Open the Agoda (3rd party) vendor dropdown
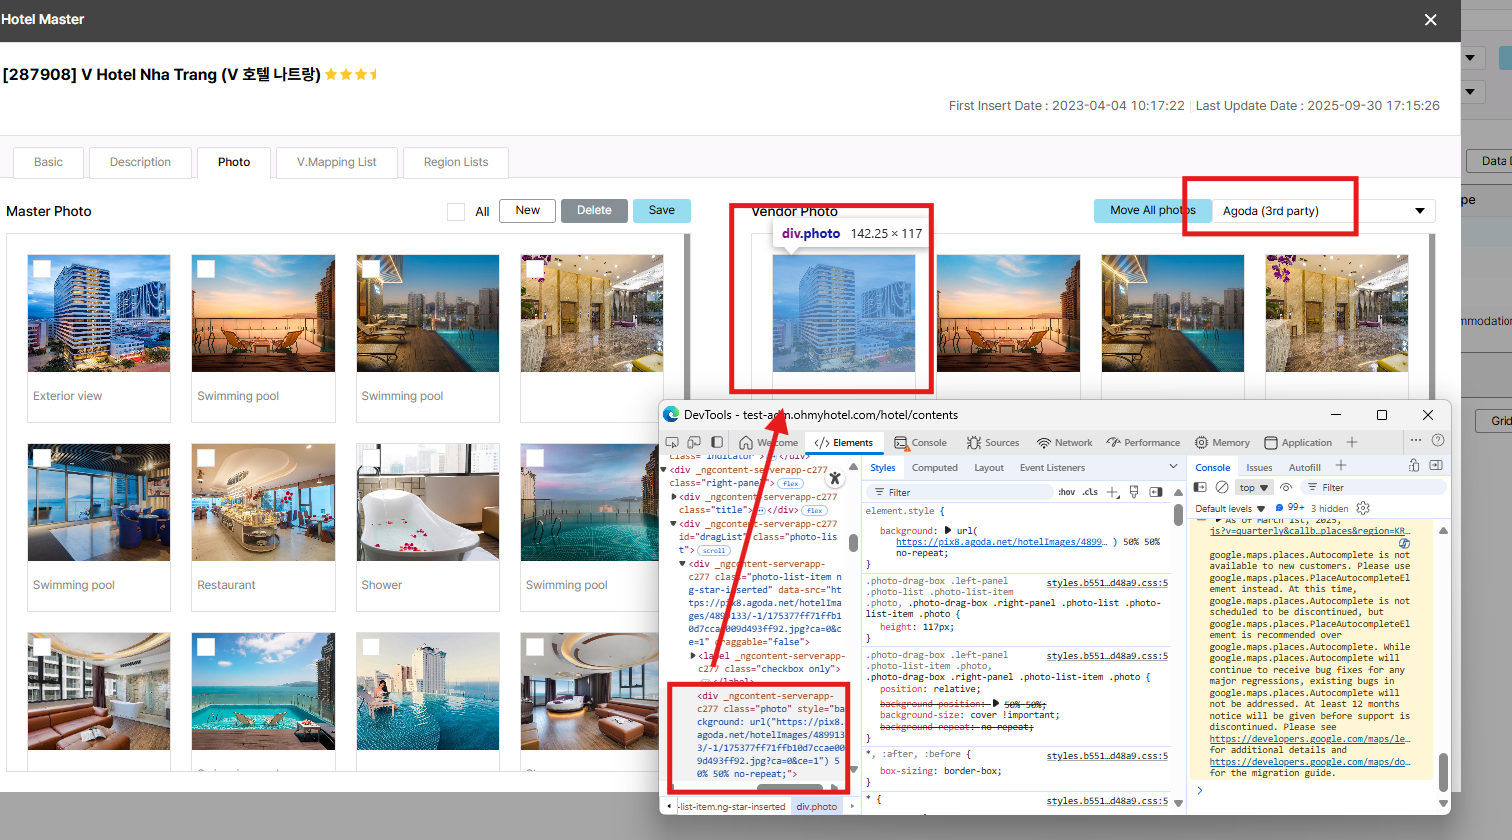This screenshot has width=1512, height=840. click(x=1324, y=211)
